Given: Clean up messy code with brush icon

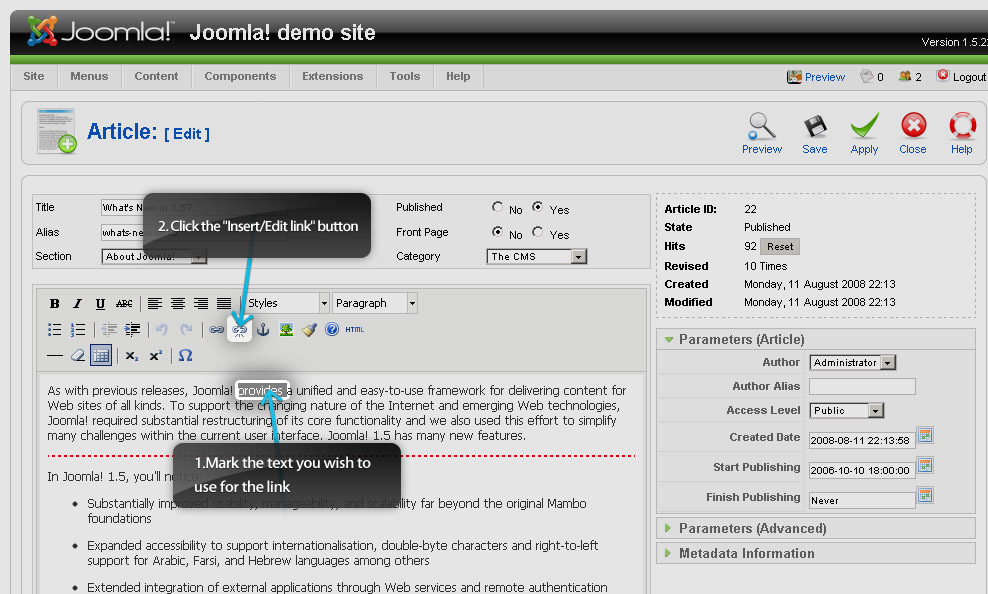Looking at the screenshot, I should coord(309,329).
